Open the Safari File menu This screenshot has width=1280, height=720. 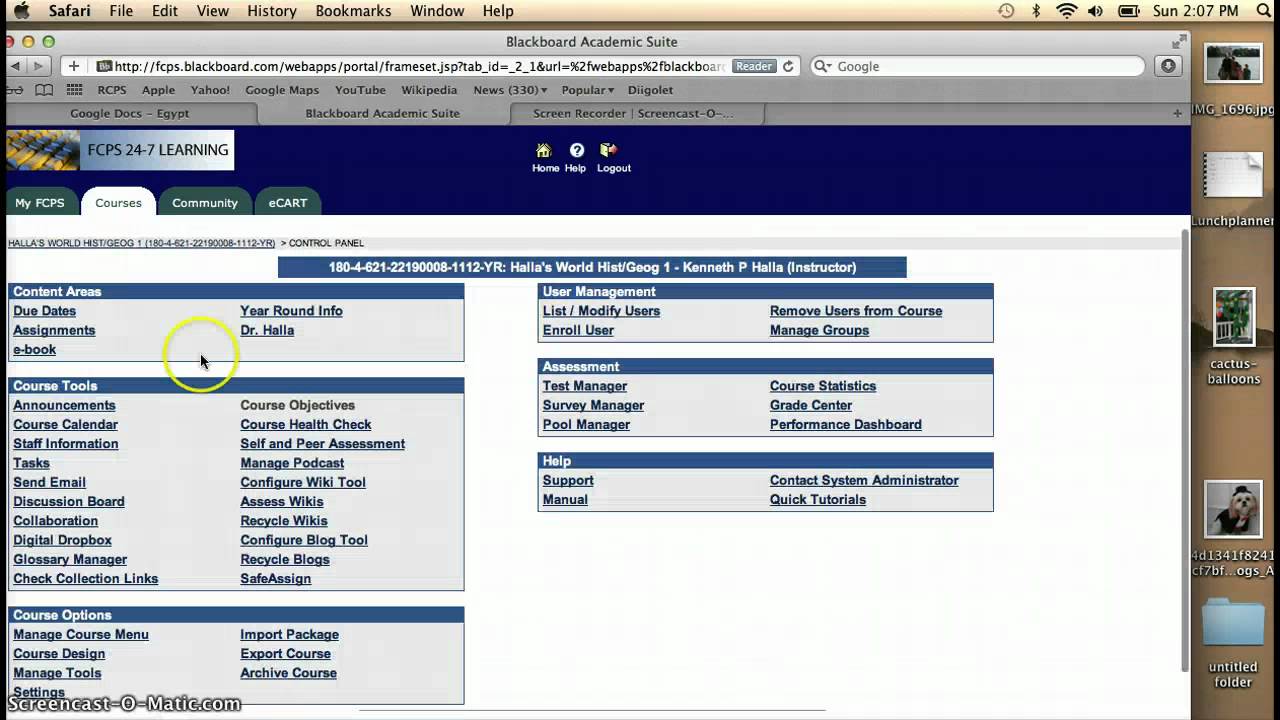click(121, 11)
